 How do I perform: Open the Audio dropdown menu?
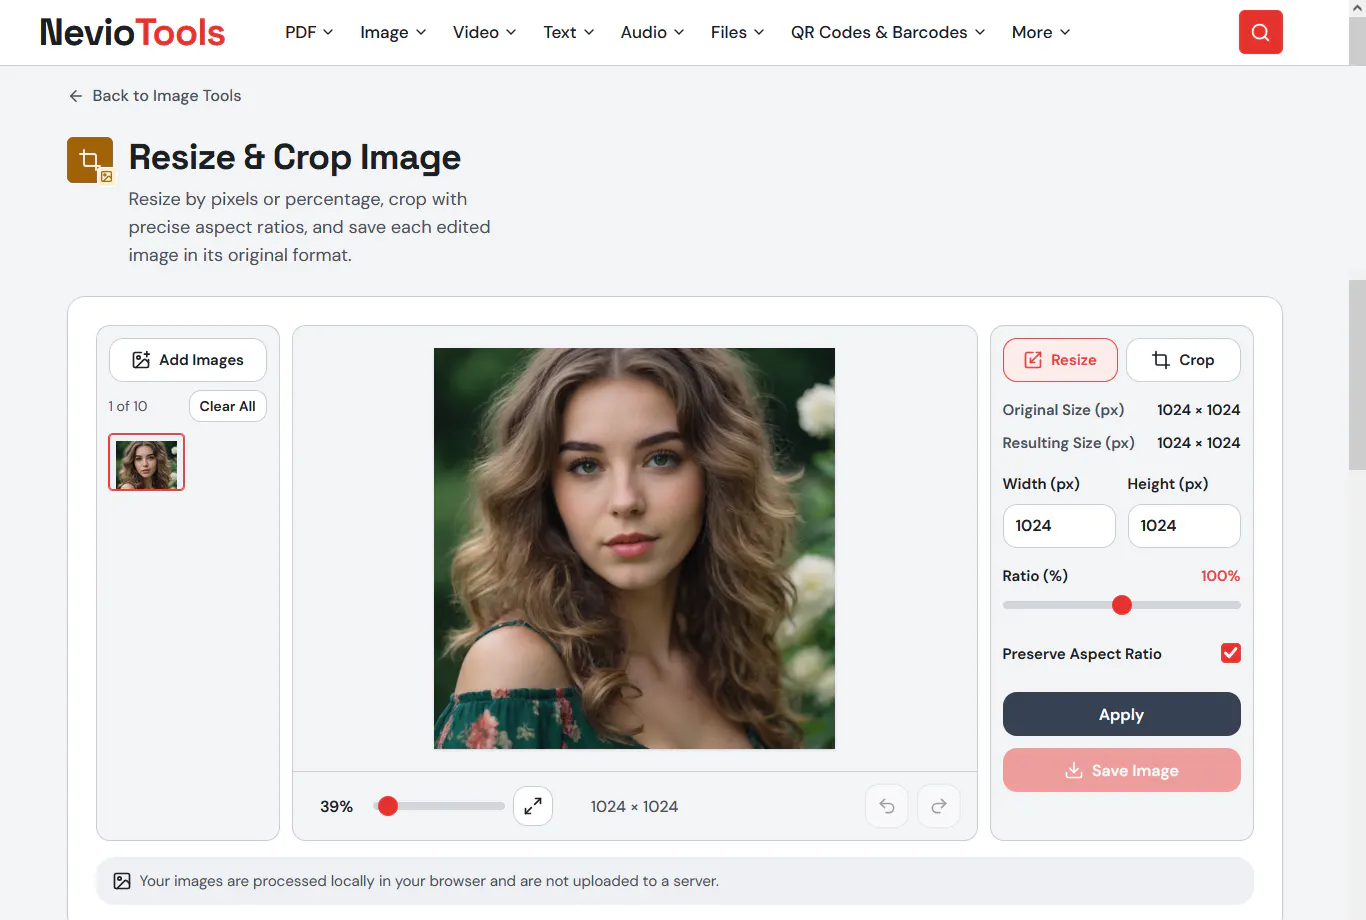point(652,32)
